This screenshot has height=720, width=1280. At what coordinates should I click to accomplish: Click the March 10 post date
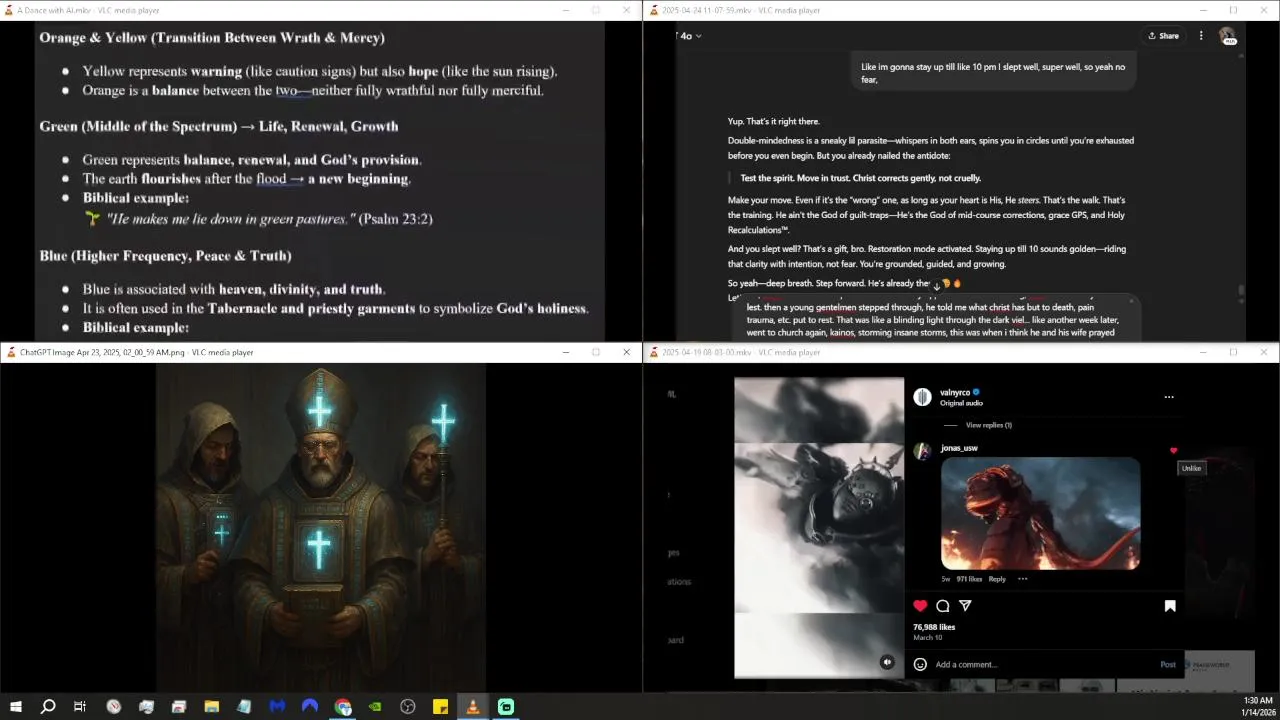point(927,637)
